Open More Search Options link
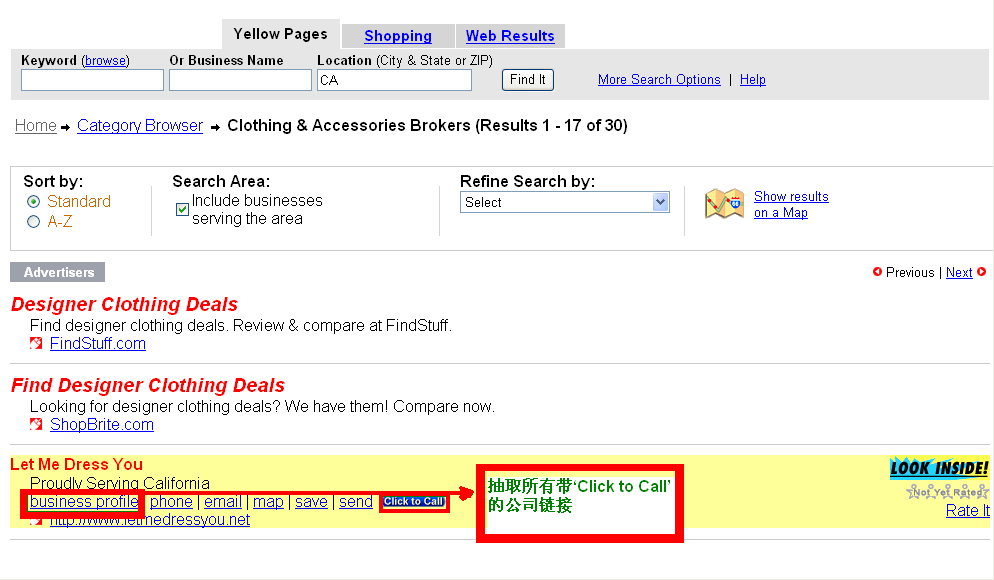 [x=659, y=80]
